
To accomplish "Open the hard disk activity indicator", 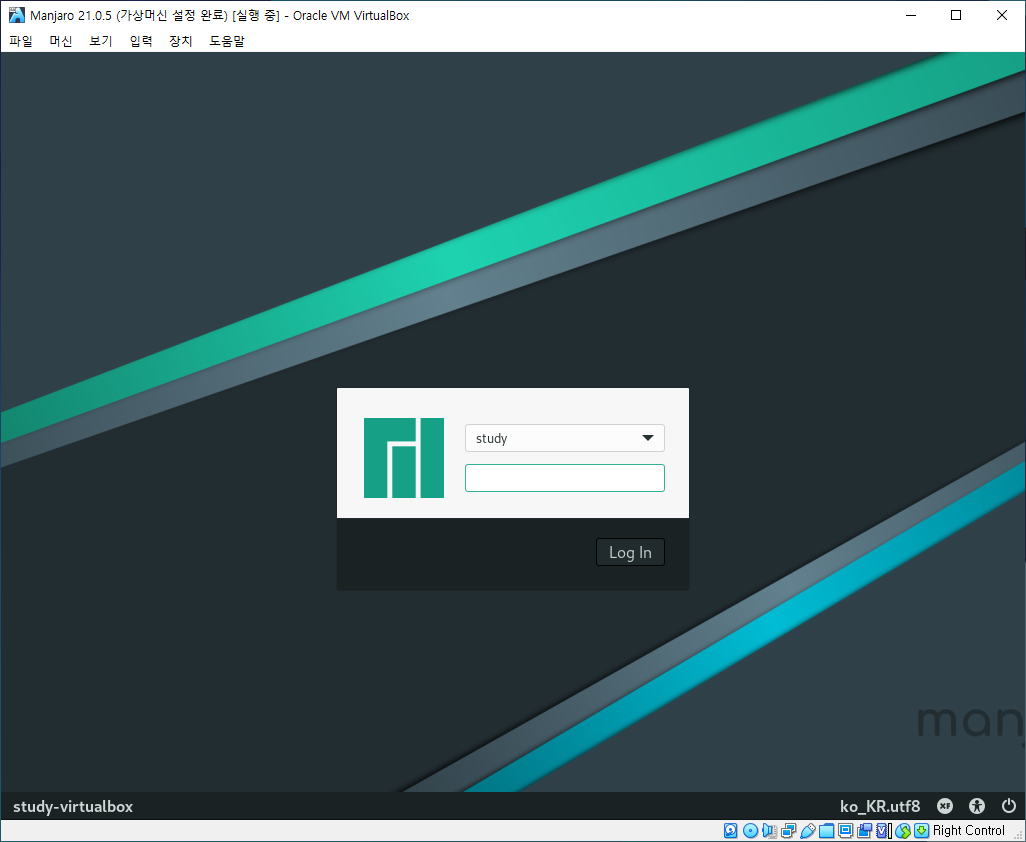I will click(x=730, y=831).
